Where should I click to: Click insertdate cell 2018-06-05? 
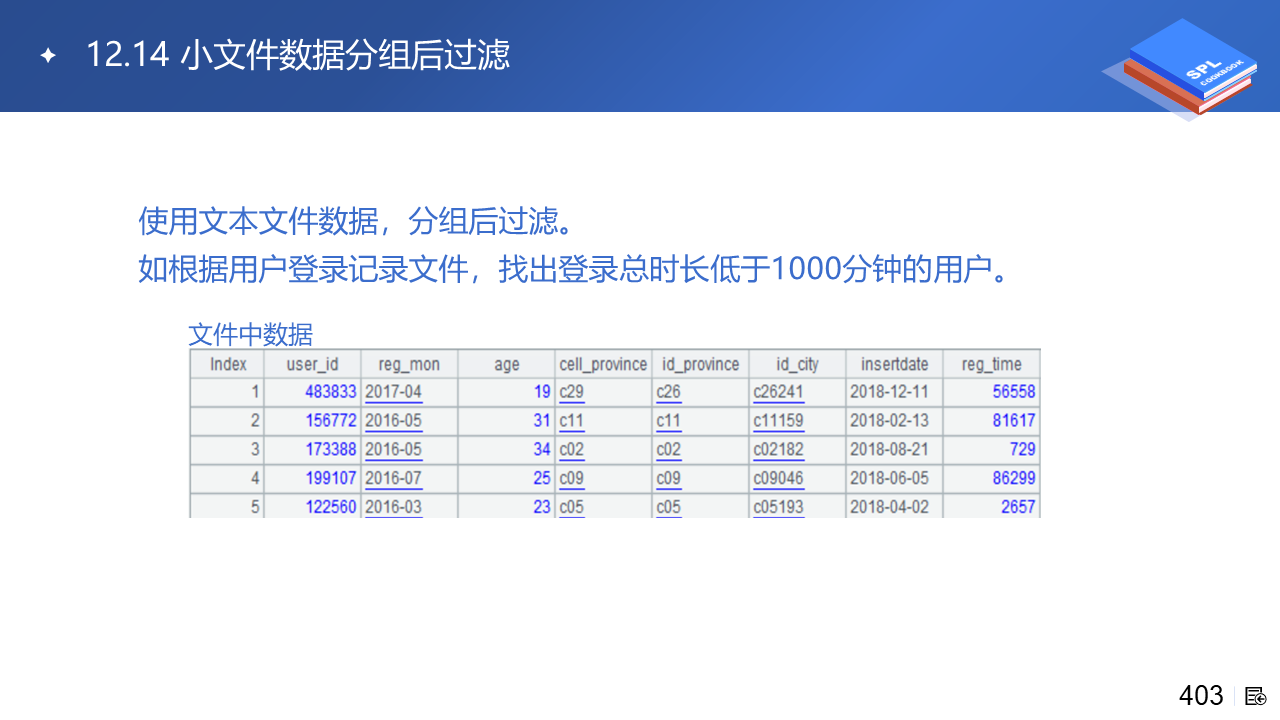(894, 479)
